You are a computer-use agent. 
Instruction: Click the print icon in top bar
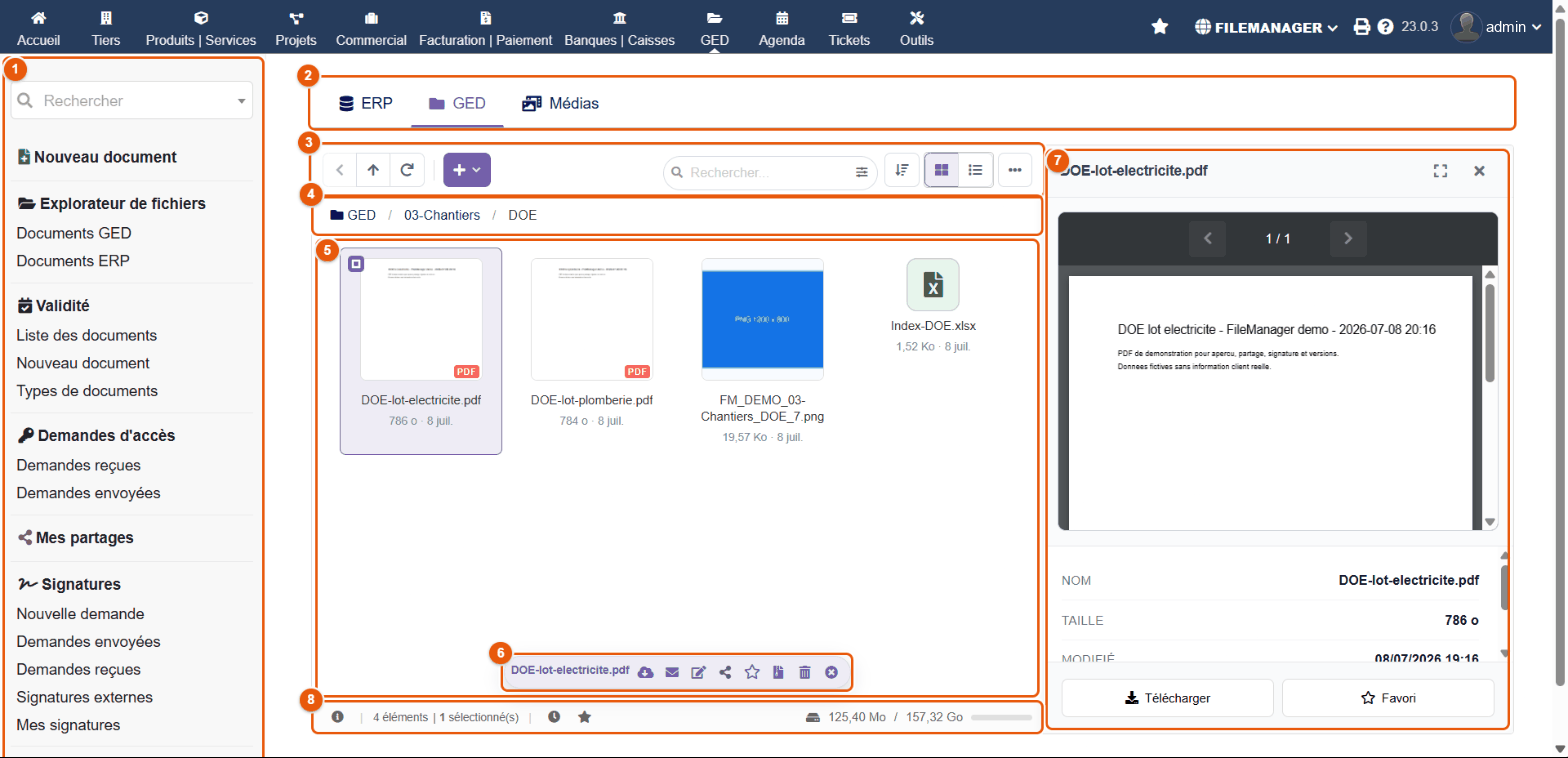point(1361,27)
